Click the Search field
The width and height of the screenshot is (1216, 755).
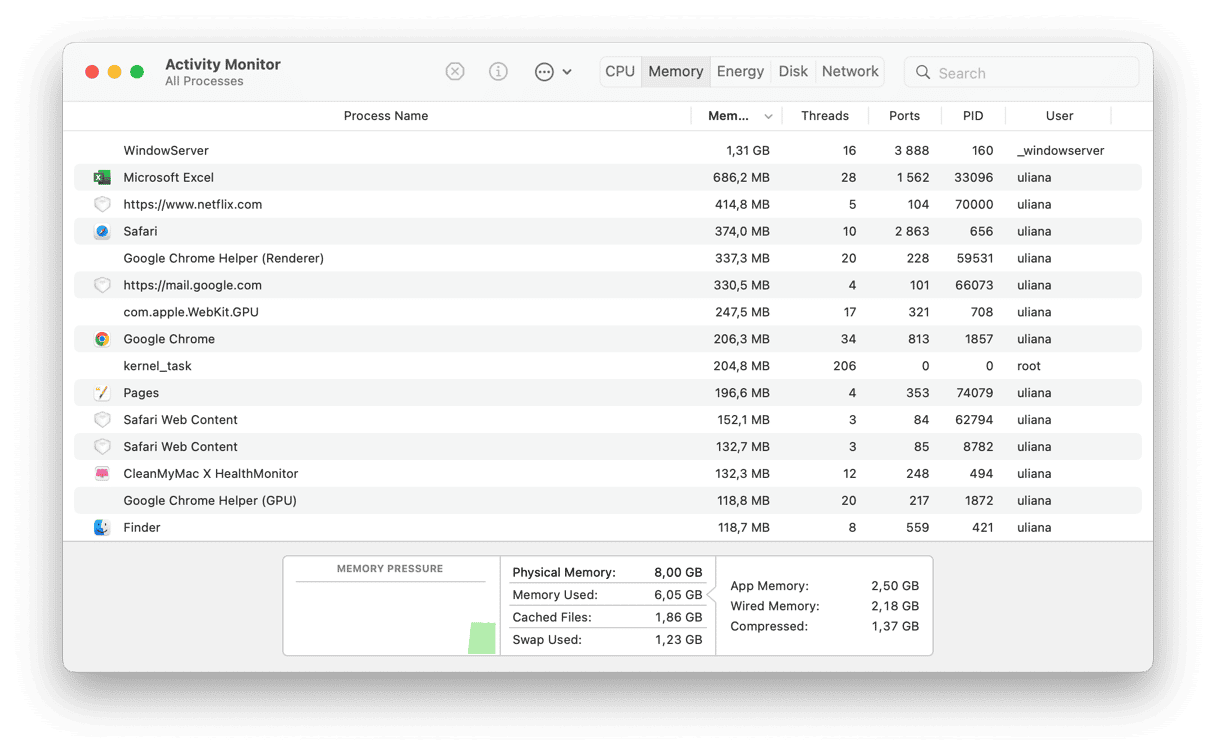(1030, 73)
